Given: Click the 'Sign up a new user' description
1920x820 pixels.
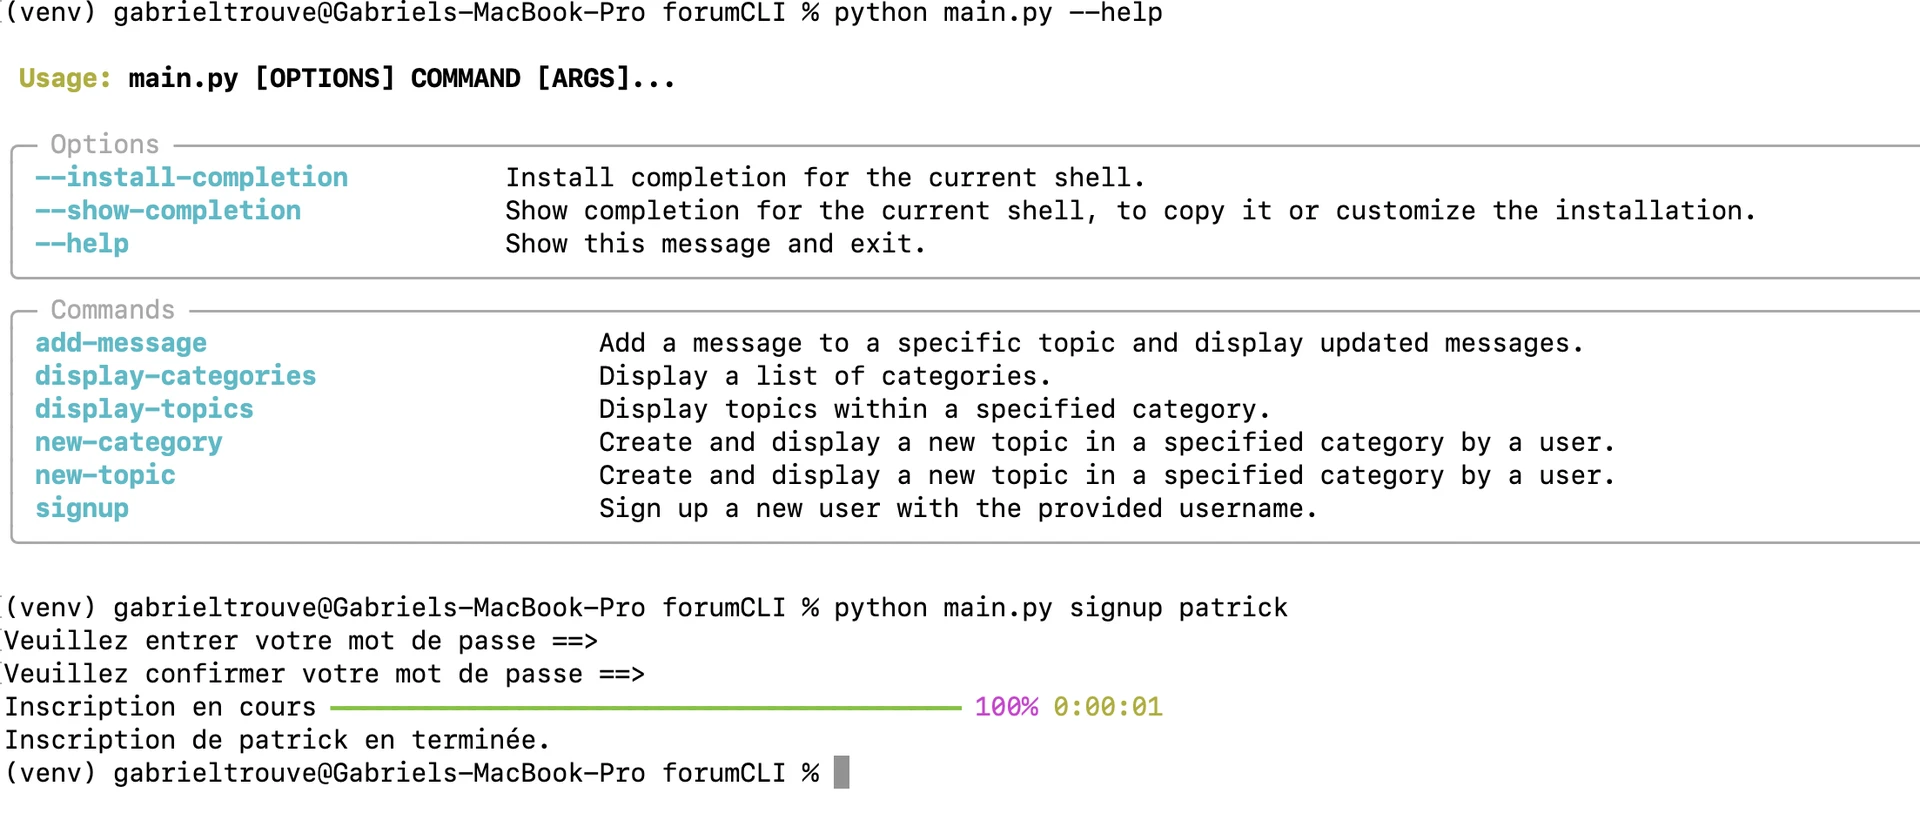Looking at the screenshot, I should coord(957,508).
